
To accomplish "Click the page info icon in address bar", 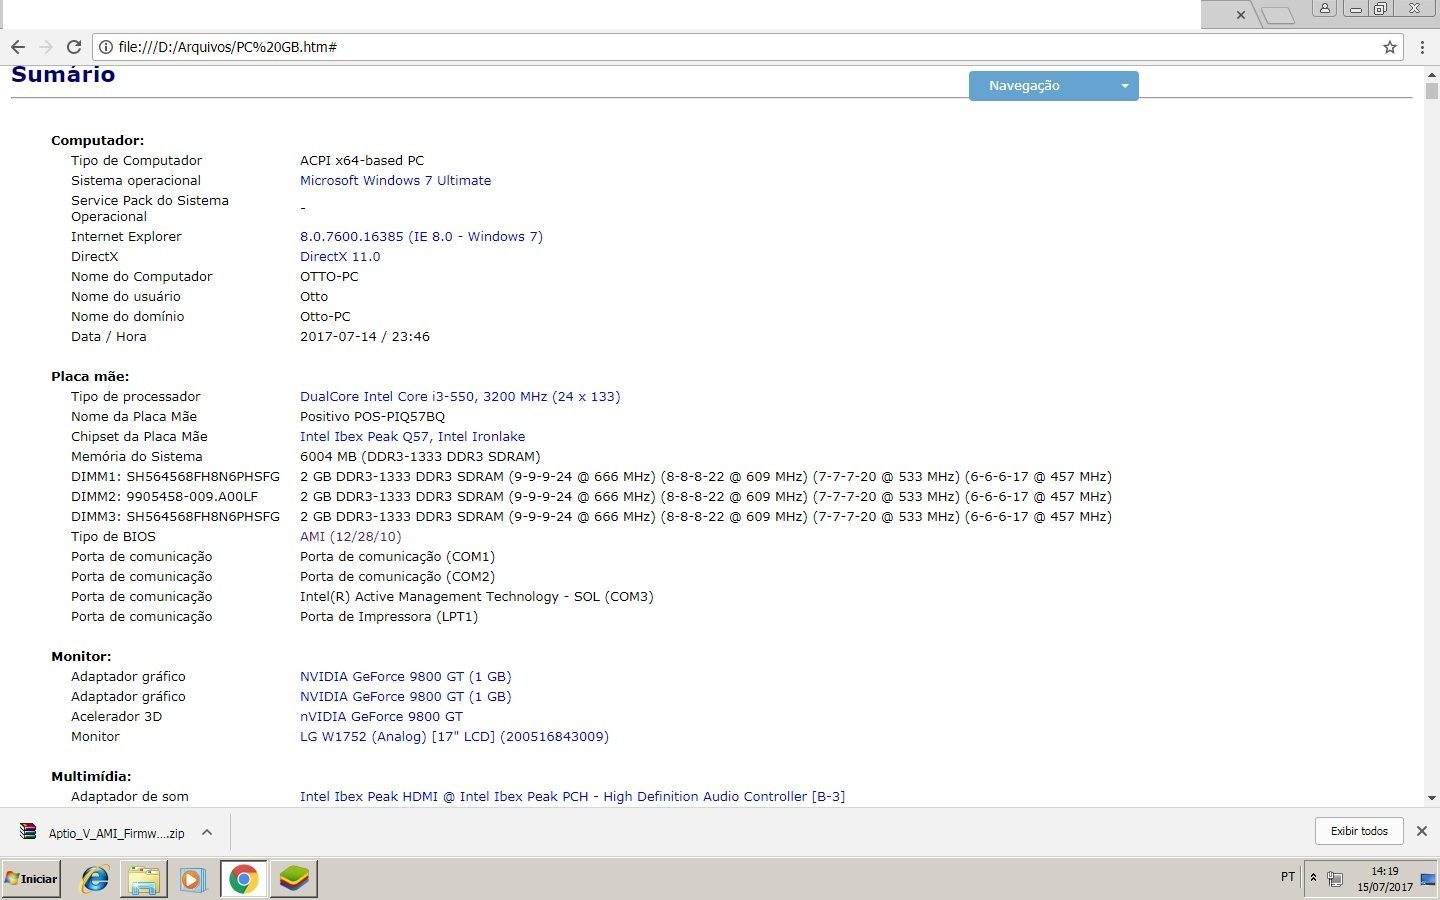I will (x=105, y=47).
